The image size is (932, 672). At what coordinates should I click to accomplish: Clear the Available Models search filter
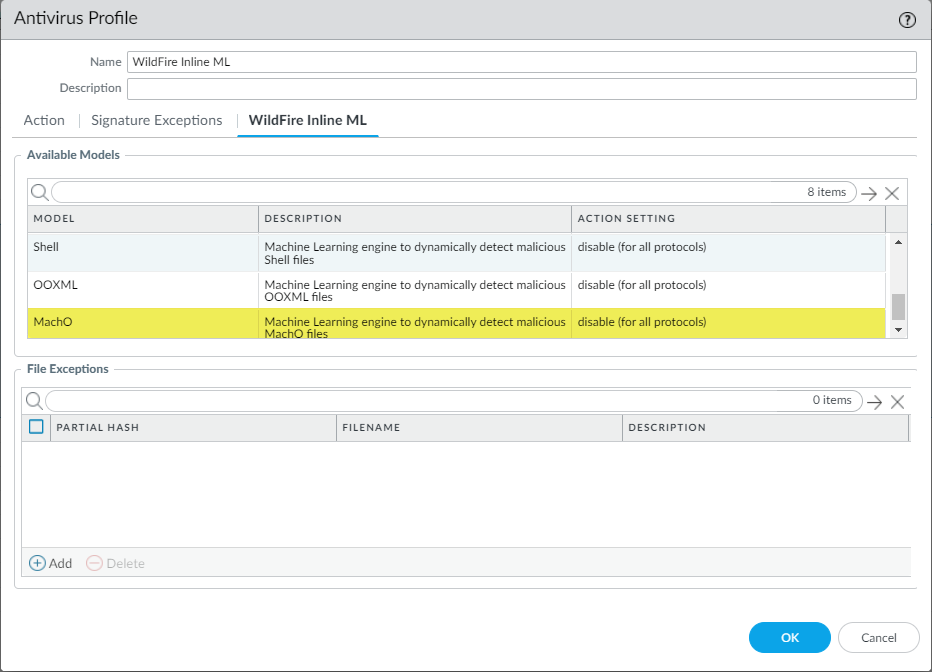pos(892,193)
